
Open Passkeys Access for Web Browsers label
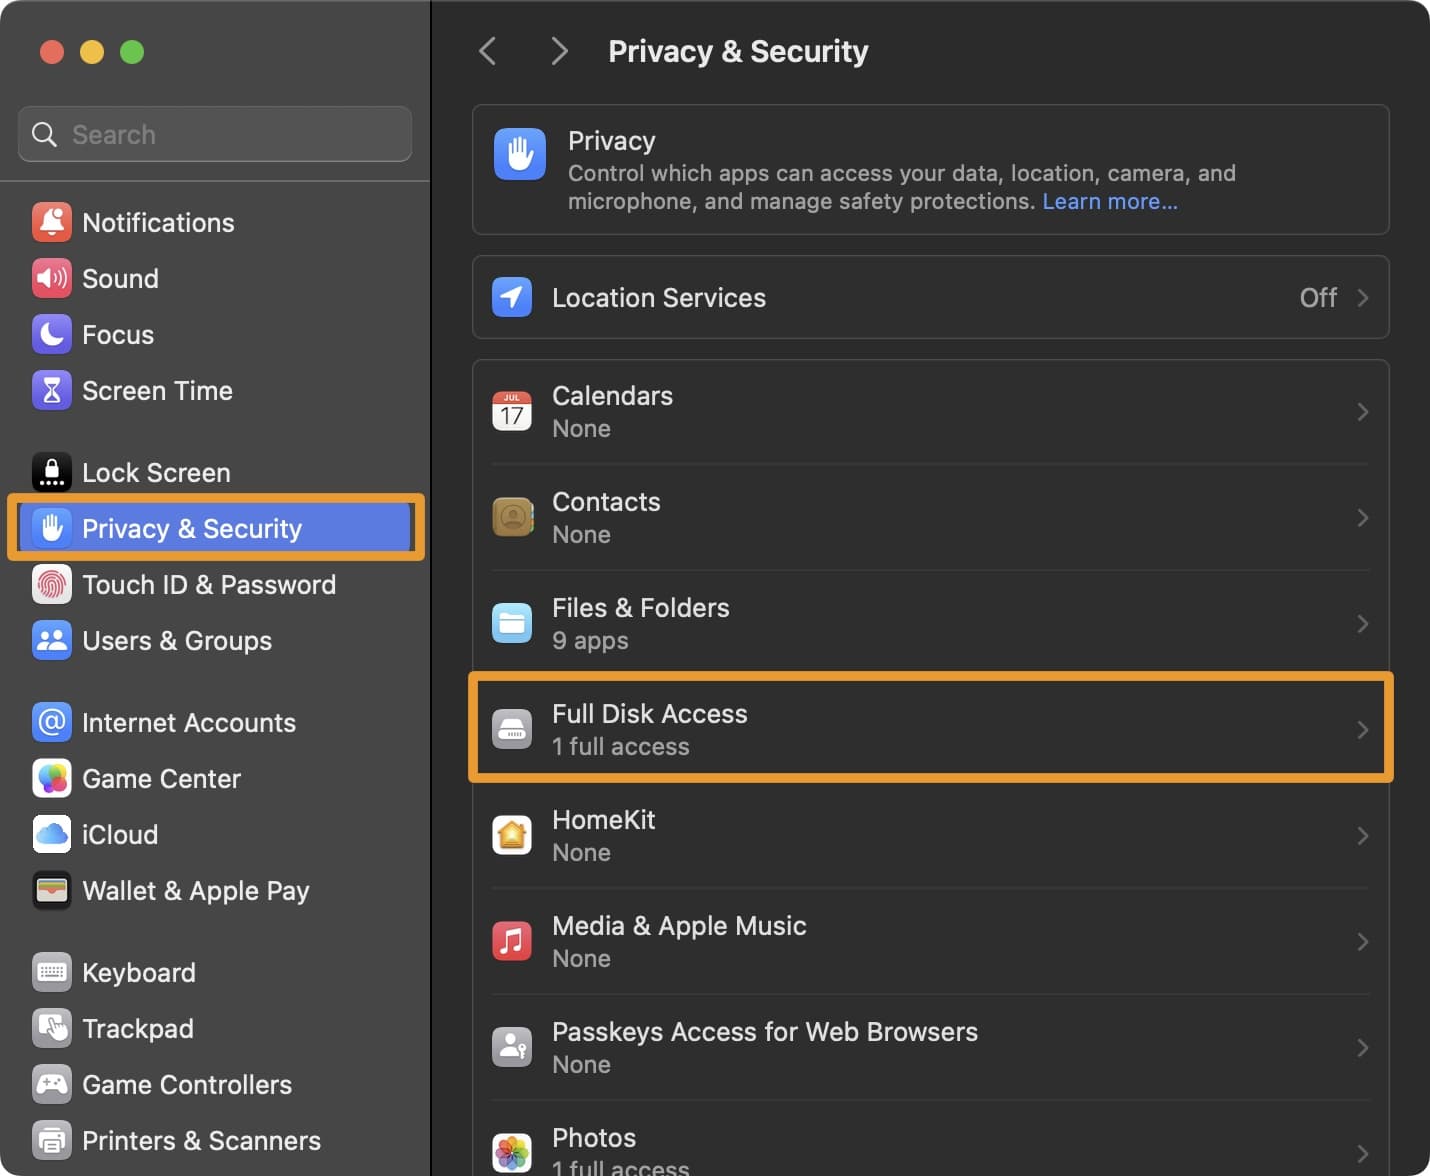tap(765, 1031)
